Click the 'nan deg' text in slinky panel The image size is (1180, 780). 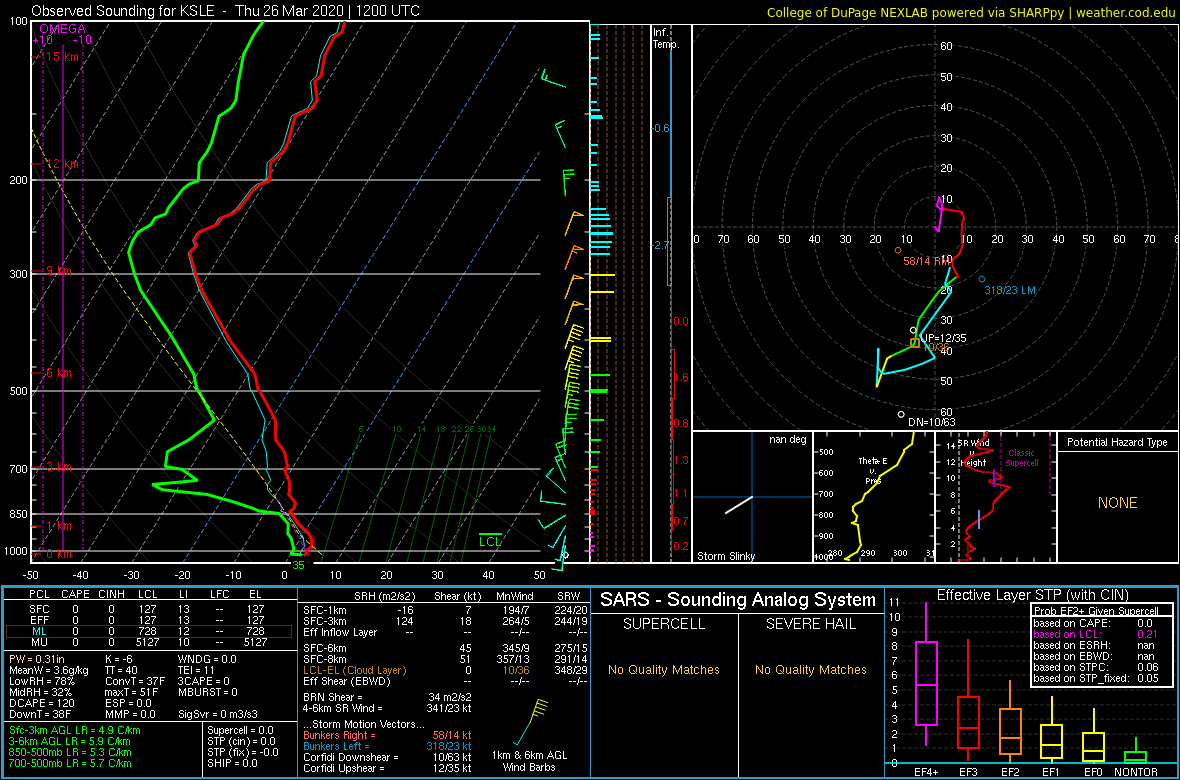[x=787, y=440]
